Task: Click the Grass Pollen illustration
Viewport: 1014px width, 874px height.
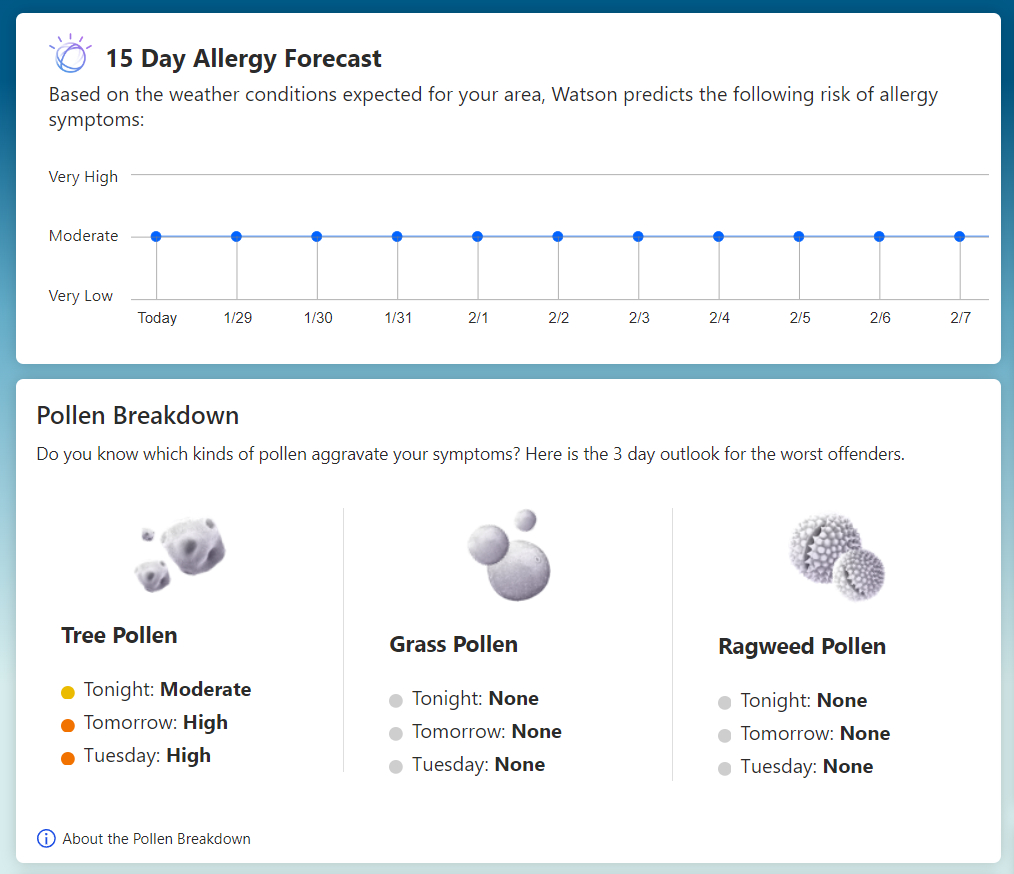Action: pyautogui.click(x=510, y=558)
